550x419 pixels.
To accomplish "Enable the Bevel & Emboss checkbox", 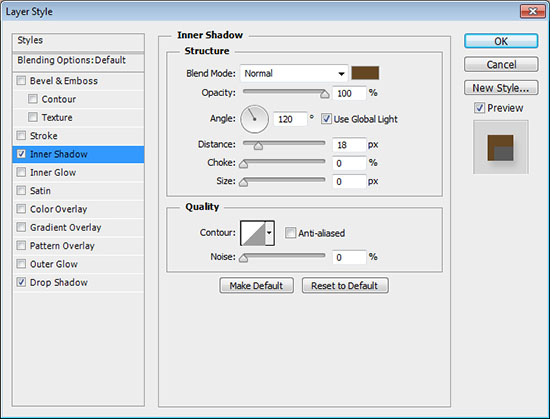I will click(21, 81).
